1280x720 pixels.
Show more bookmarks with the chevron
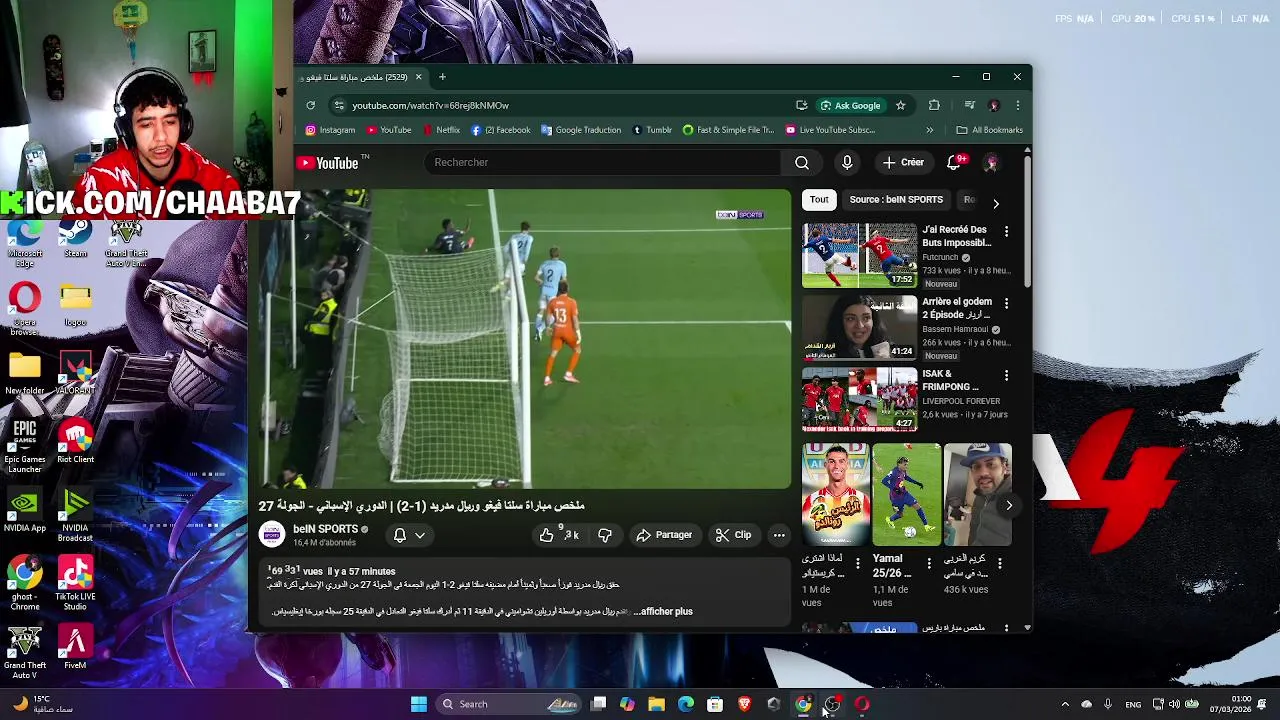(x=930, y=130)
